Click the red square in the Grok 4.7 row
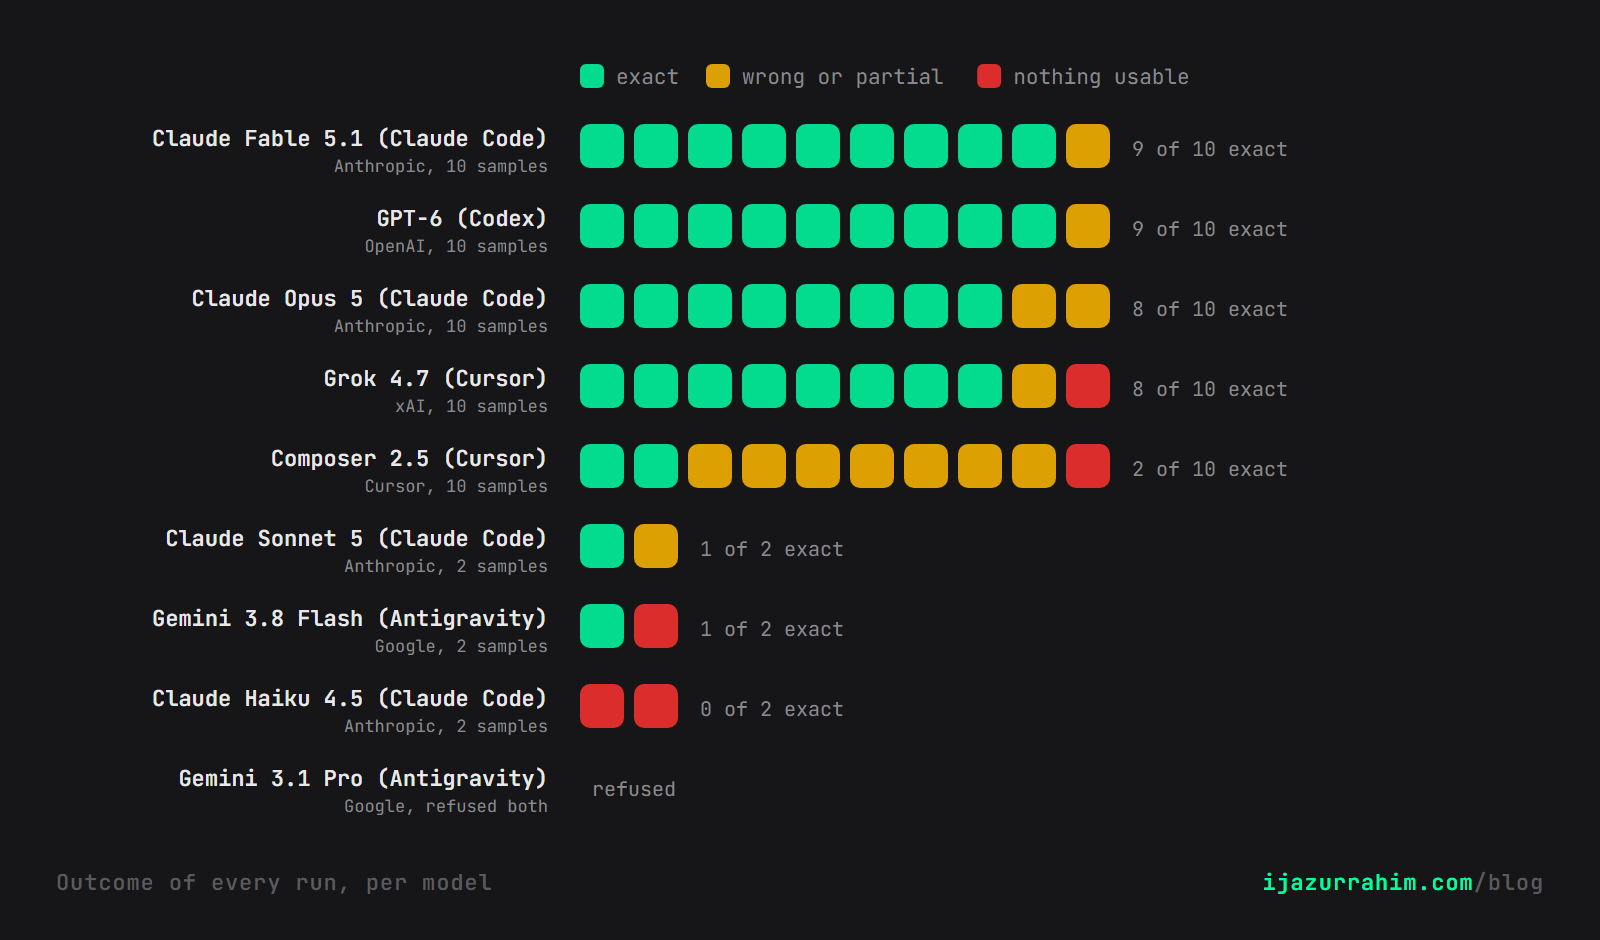Screen dimensions: 1600x940 coord(1088,386)
